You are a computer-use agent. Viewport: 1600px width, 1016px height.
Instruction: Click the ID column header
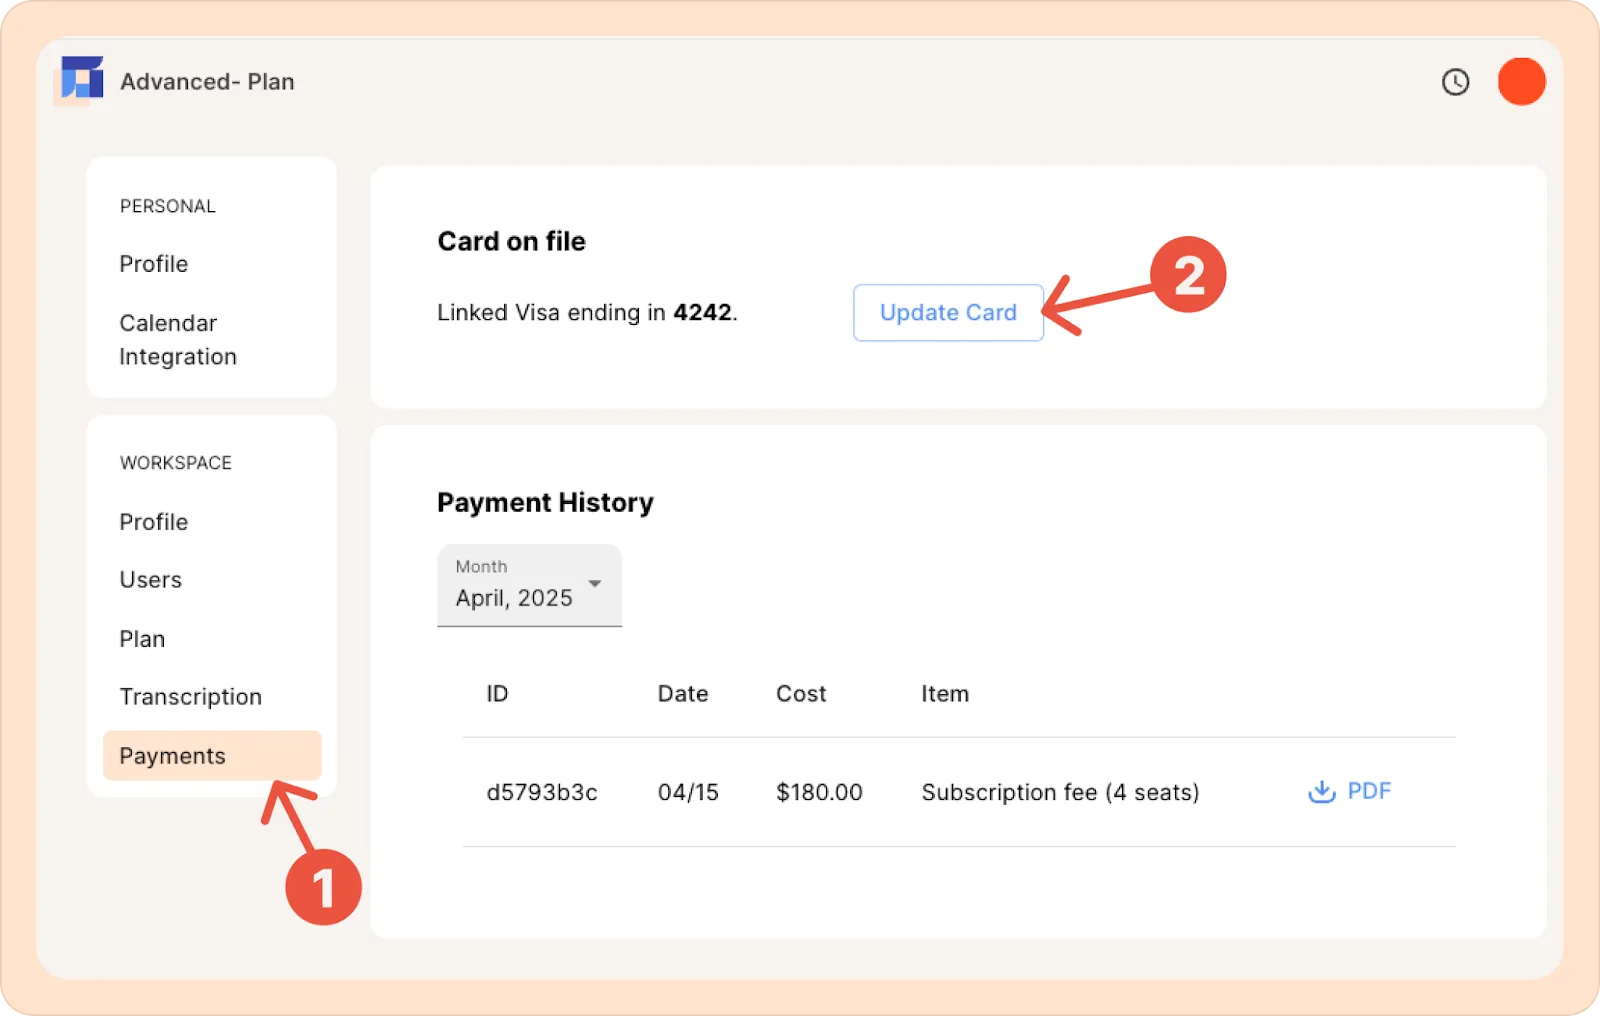tap(497, 694)
